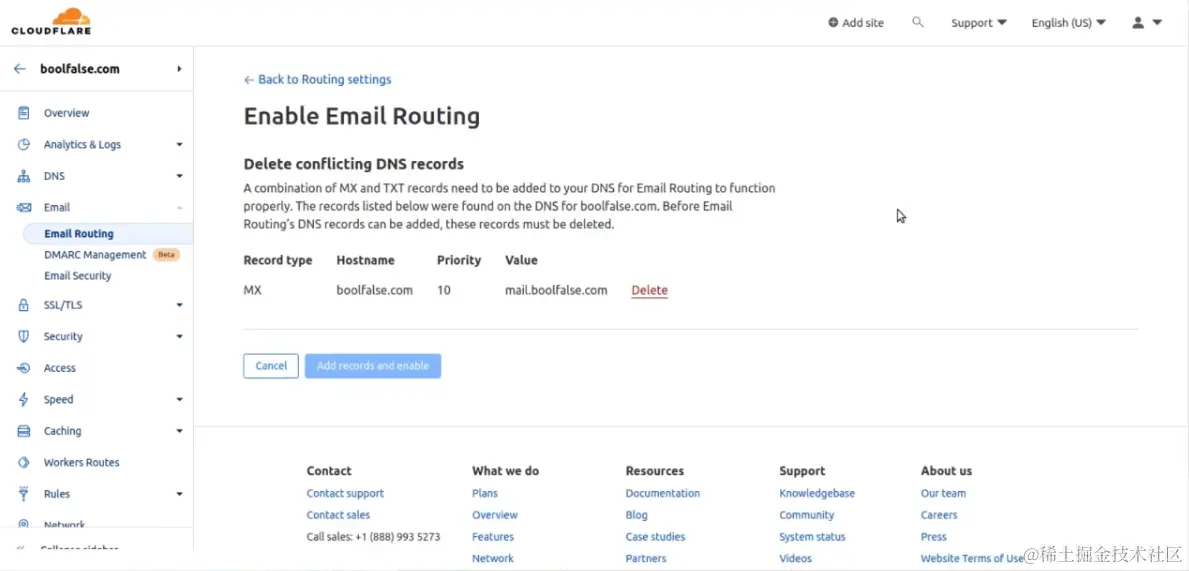This screenshot has height=571, width=1189.
Task: Click the MX record type cell
Action: pos(253,290)
